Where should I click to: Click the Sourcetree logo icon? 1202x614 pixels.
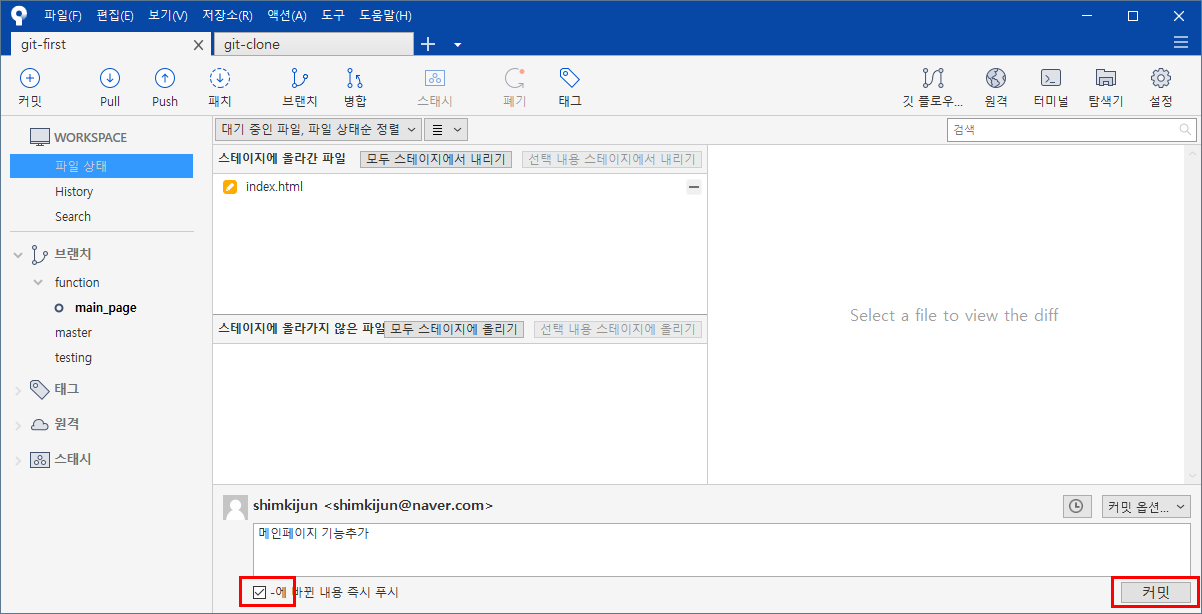pyautogui.click(x=19, y=15)
